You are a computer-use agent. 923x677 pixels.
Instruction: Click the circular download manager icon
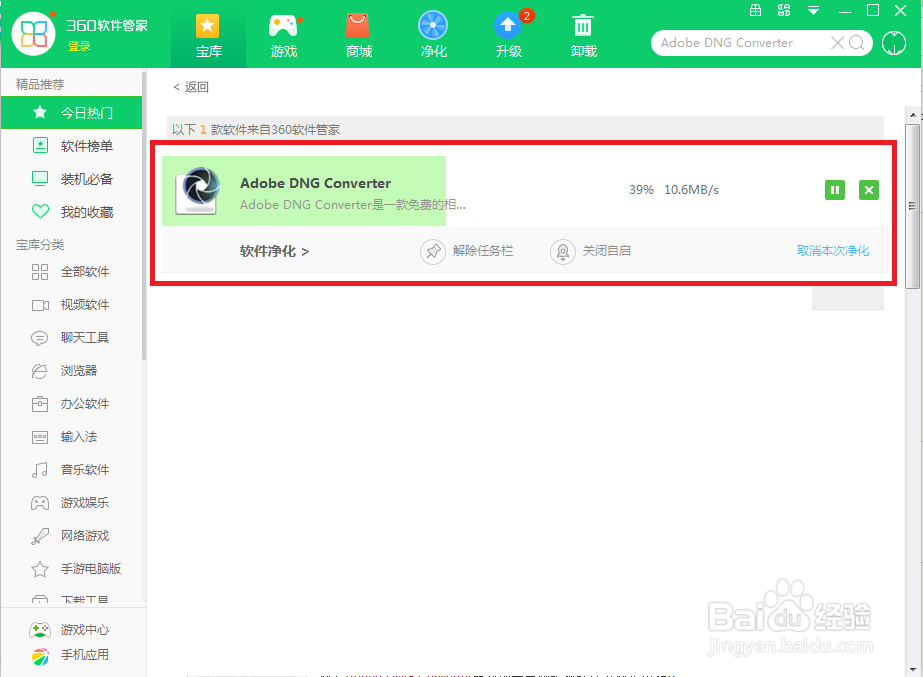pos(894,43)
